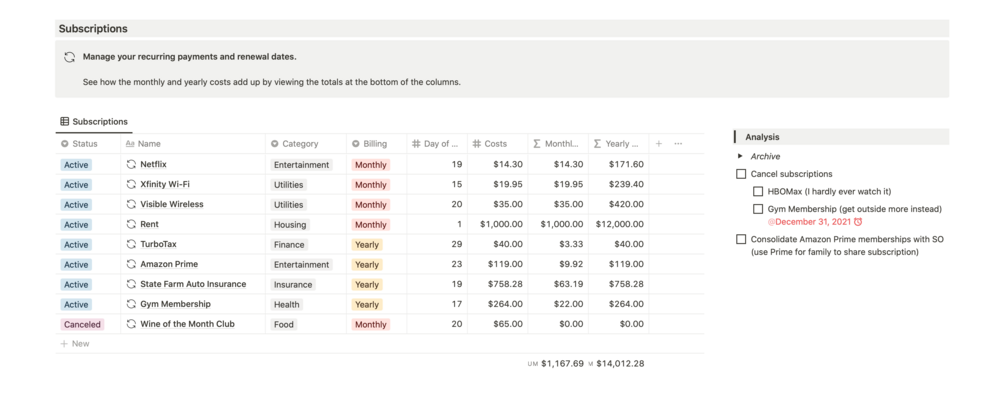Click the Analysis heading

click(x=762, y=137)
